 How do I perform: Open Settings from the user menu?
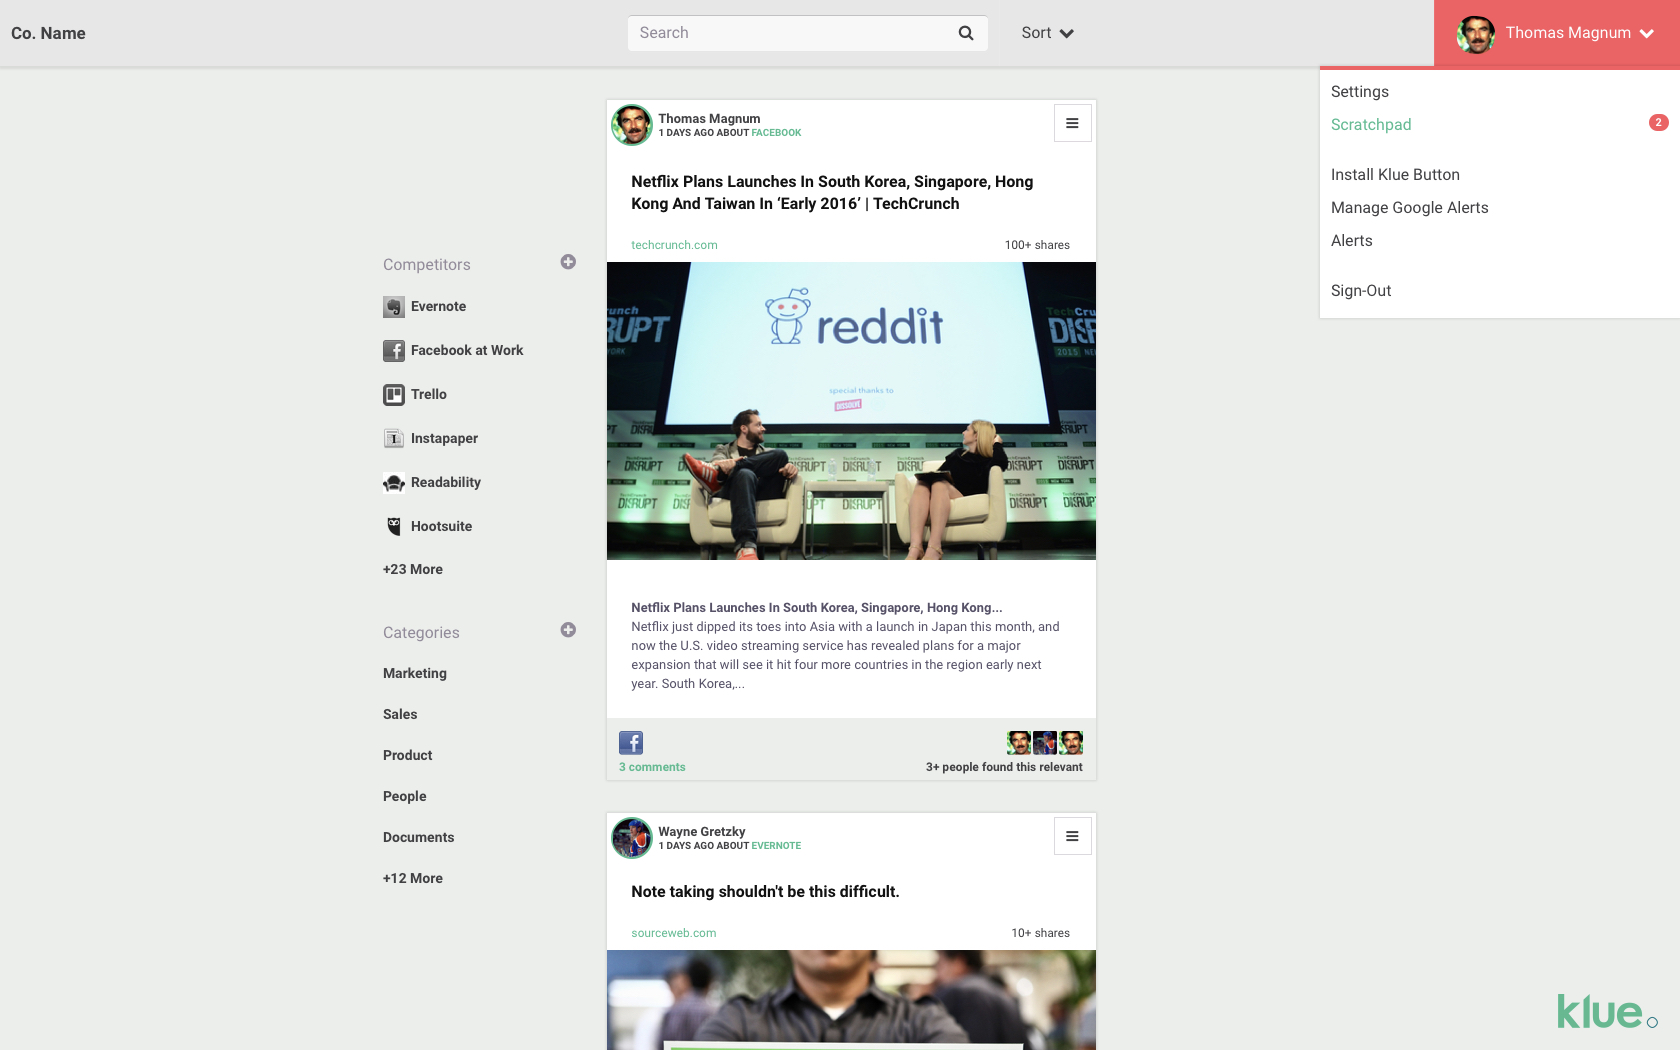(x=1360, y=92)
